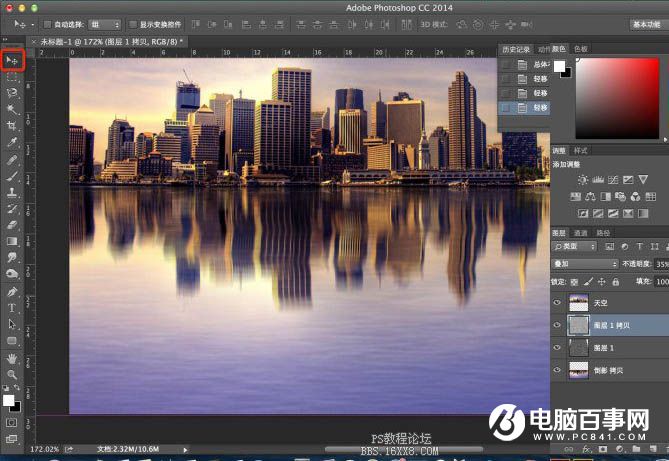Select the Eyedropper tool
The height and width of the screenshot is (461, 669).
(x=12, y=142)
